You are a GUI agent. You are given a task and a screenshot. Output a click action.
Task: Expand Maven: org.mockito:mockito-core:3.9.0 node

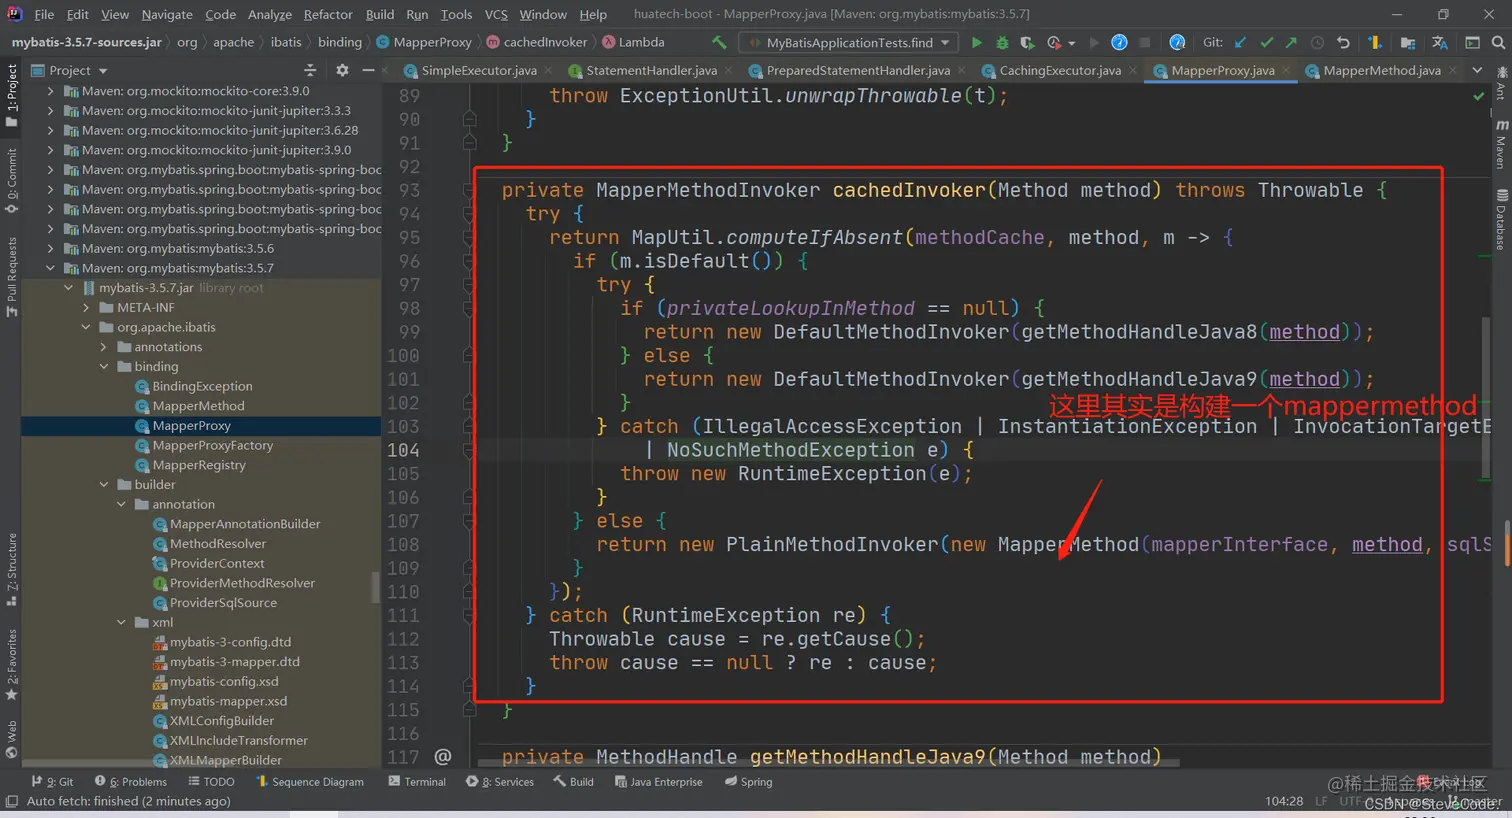(x=50, y=91)
